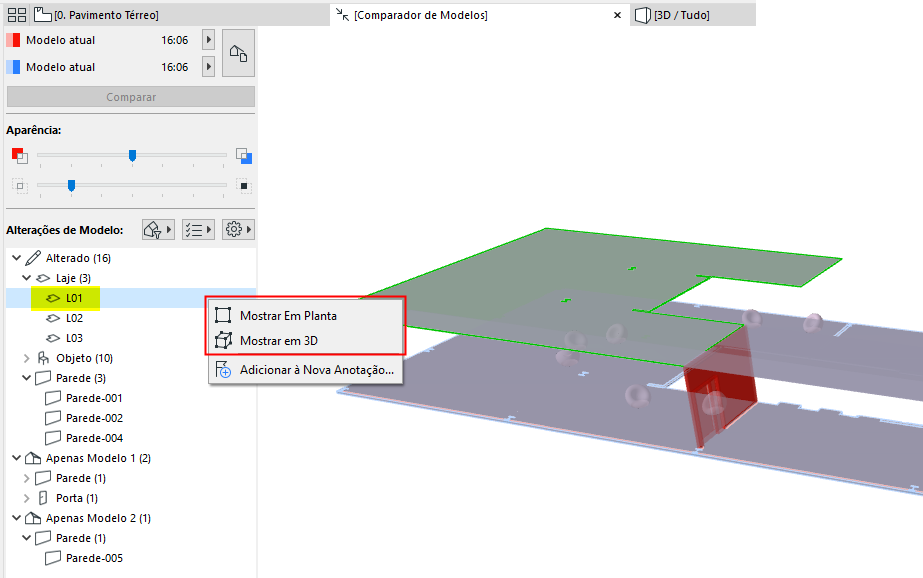The image size is (923, 578).
Task: Open the list options dropdown button
Action: point(198,230)
